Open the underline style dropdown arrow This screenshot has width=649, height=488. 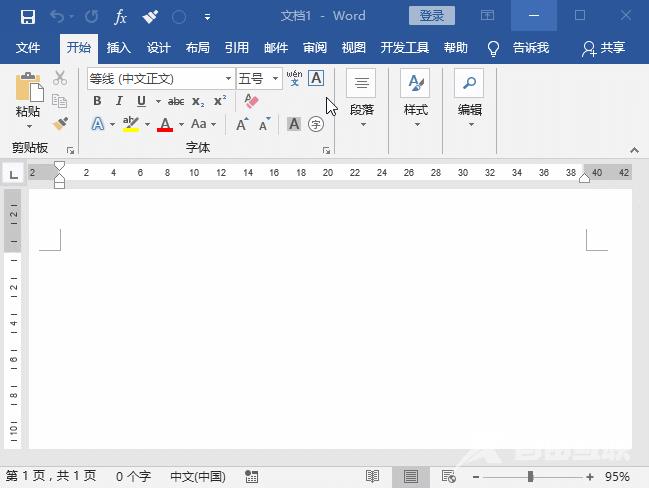coord(158,101)
